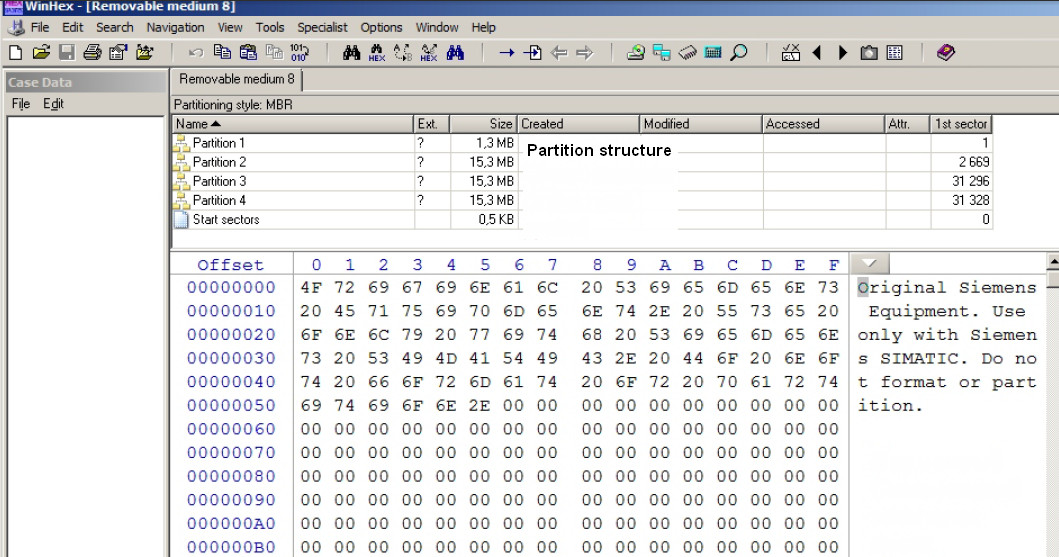Image resolution: width=1059 pixels, height=557 pixels.
Task: Select the Partition 1 row
Action: pos(582,143)
